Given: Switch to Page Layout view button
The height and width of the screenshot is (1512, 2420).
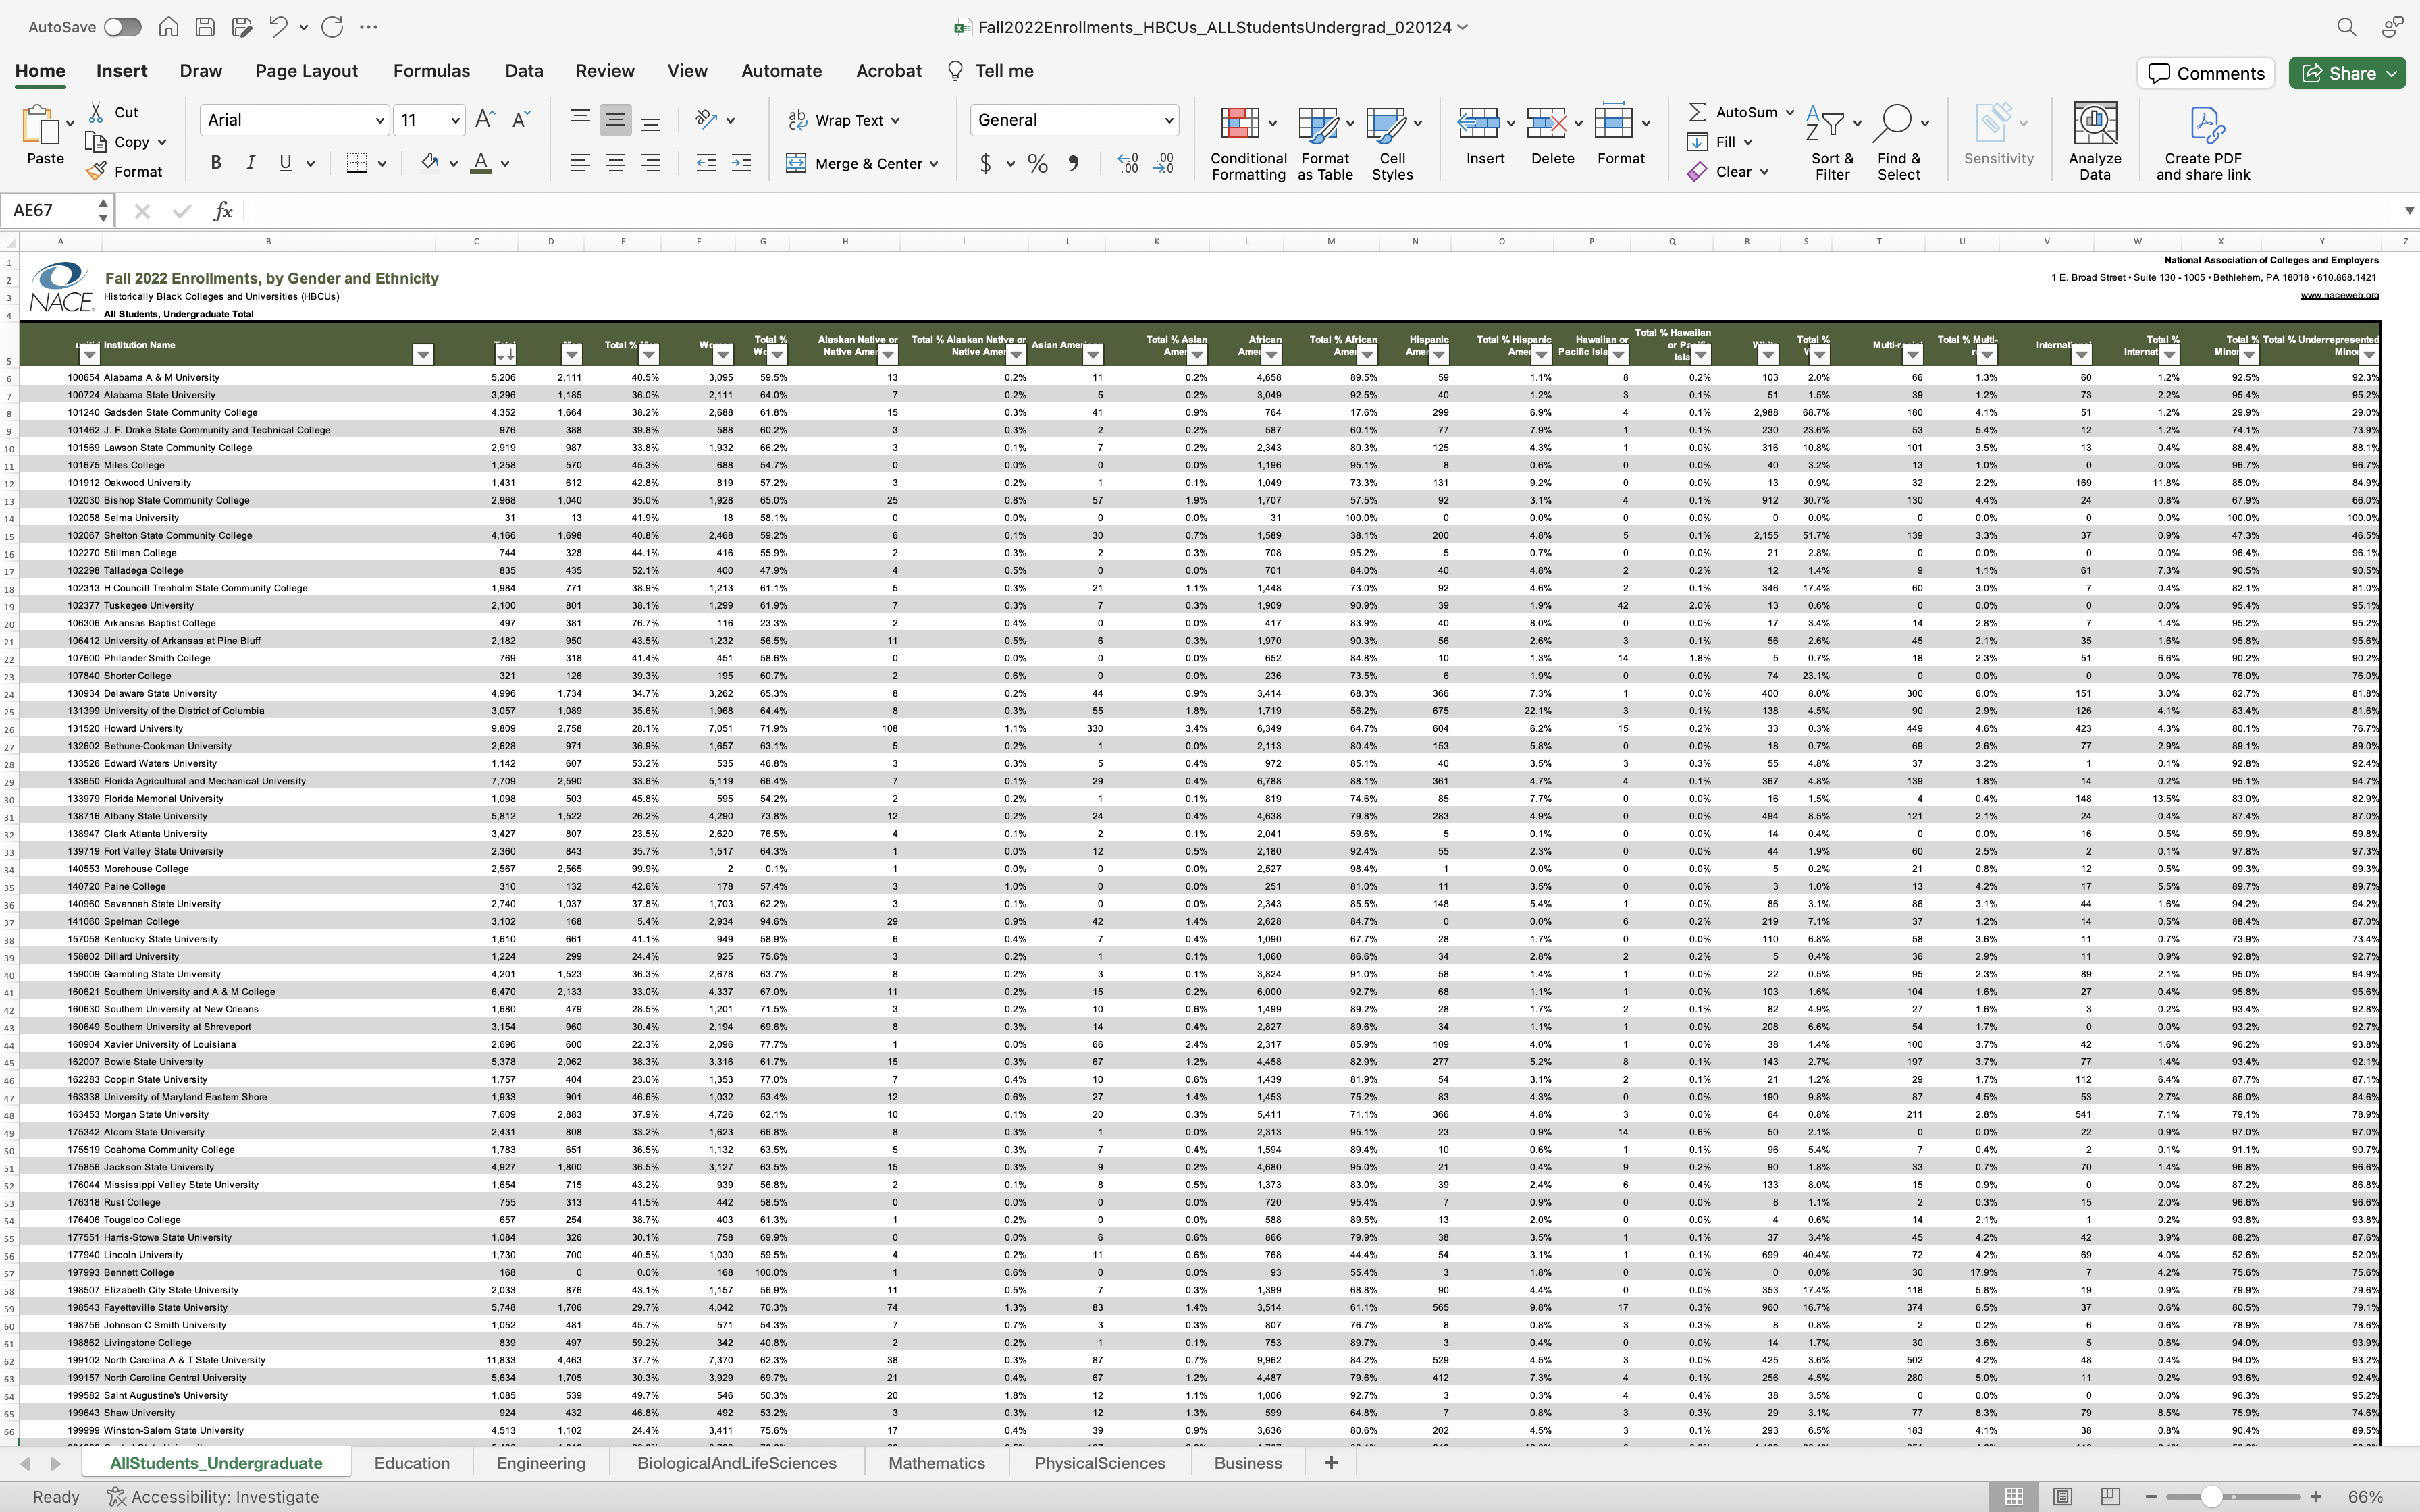Looking at the screenshot, I should (2062, 1497).
